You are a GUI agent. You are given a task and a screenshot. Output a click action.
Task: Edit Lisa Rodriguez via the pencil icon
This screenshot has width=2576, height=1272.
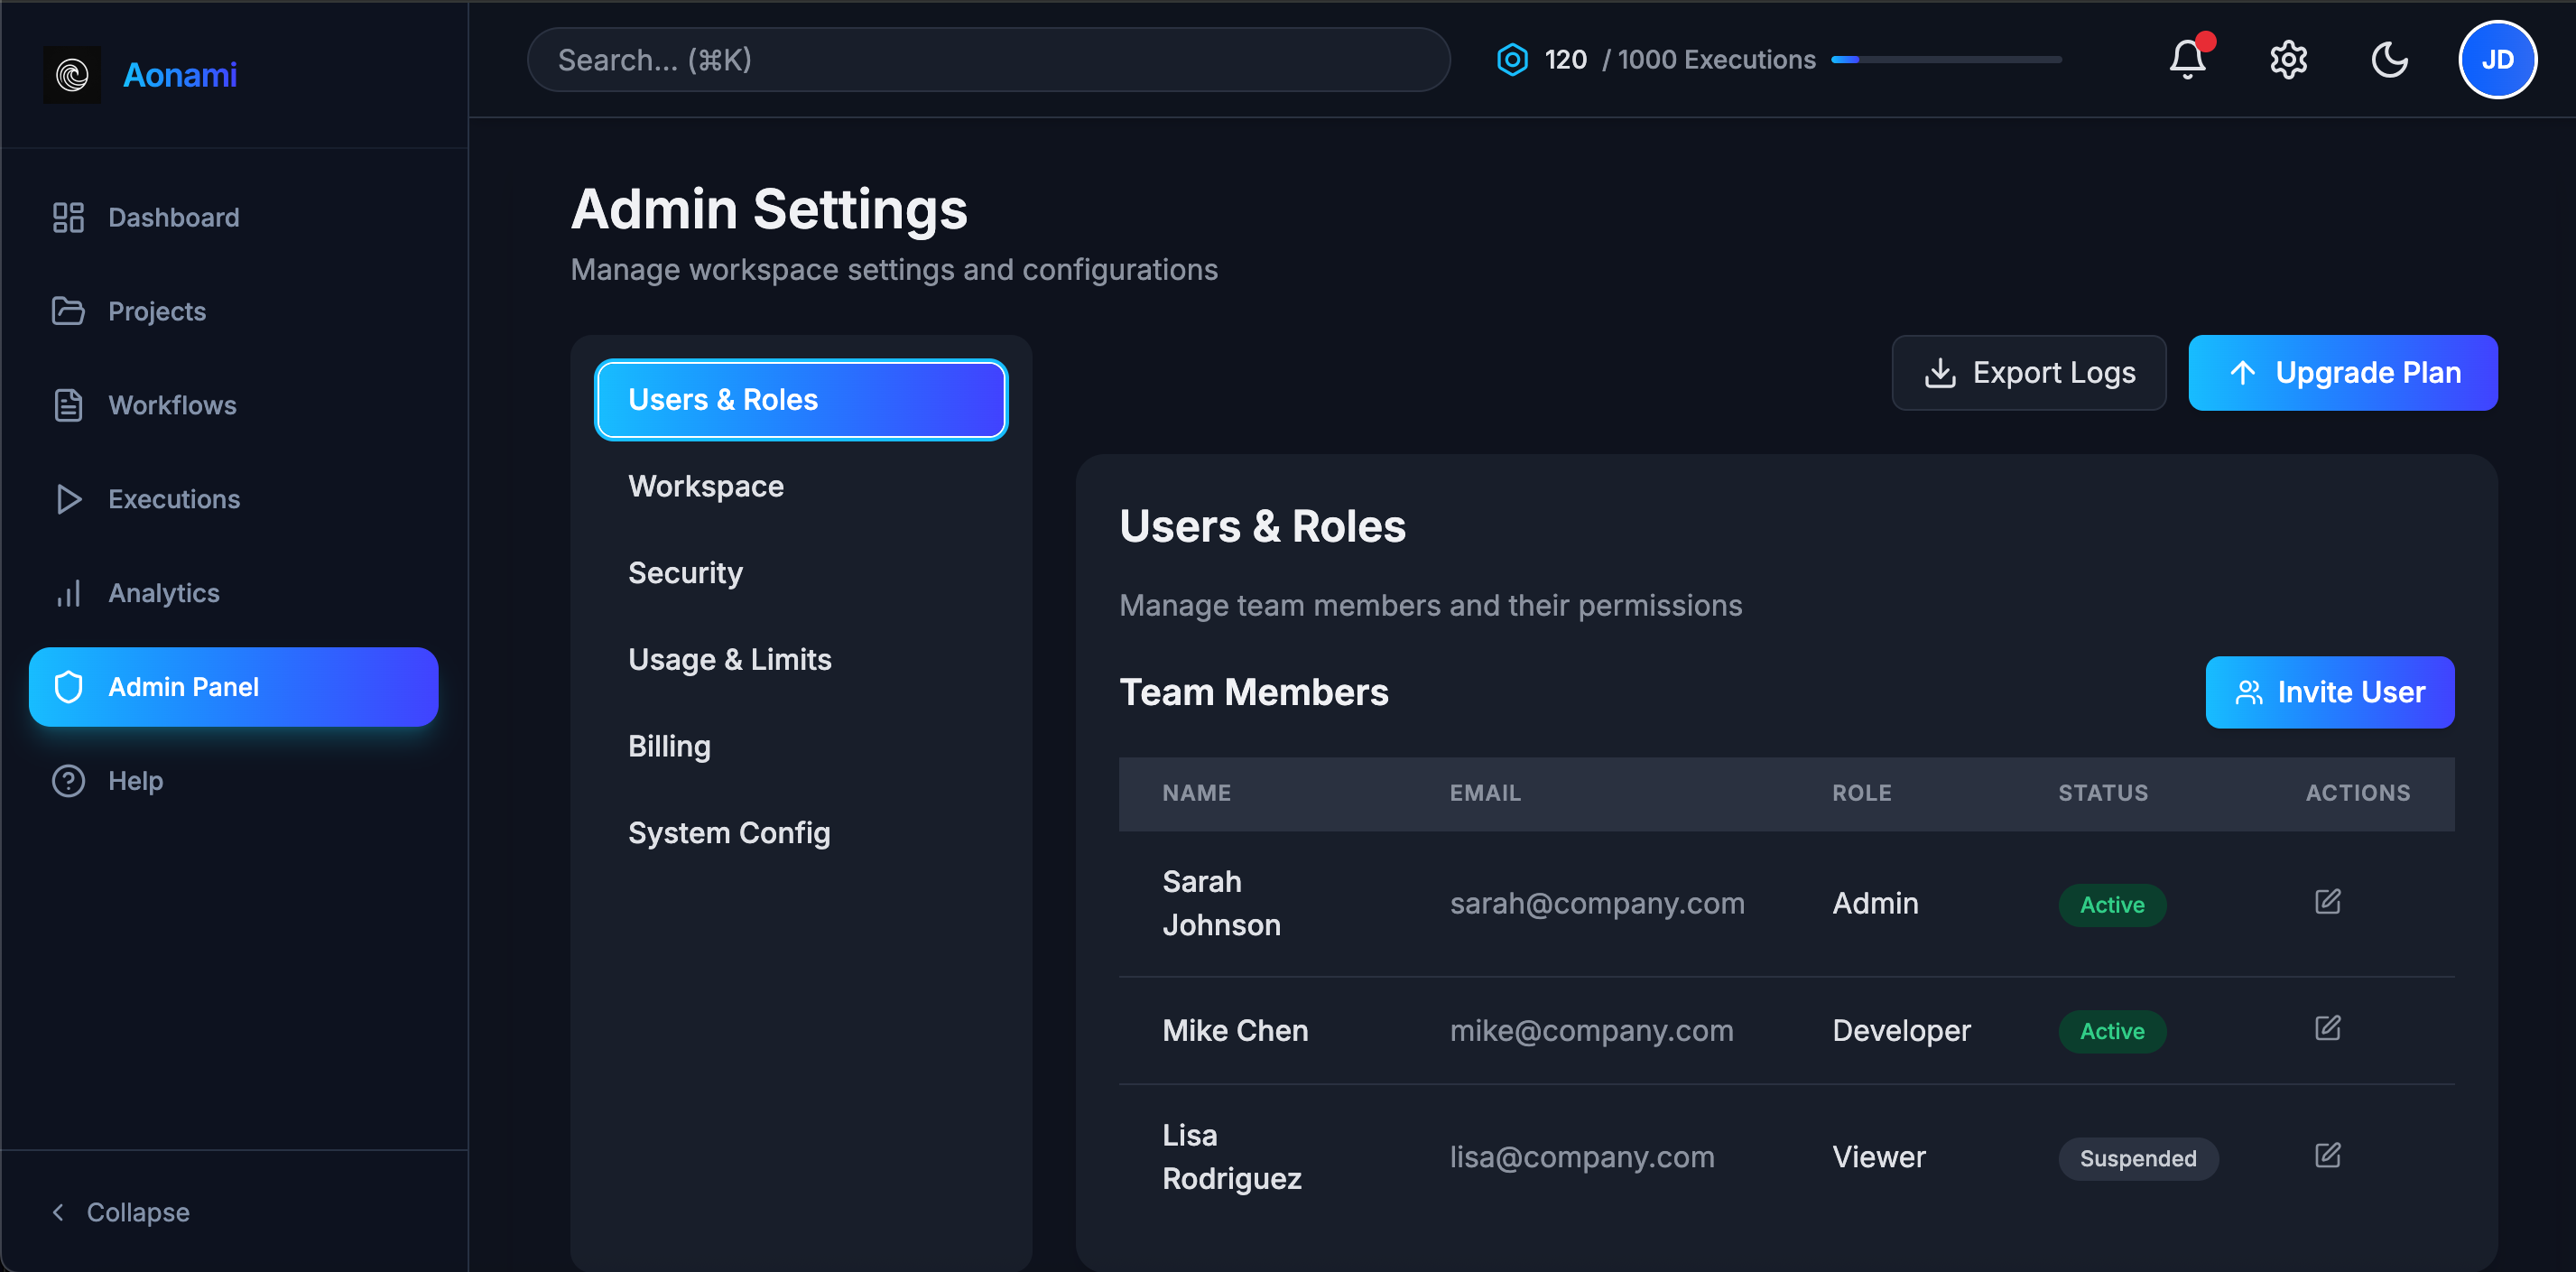coord(2327,1155)
